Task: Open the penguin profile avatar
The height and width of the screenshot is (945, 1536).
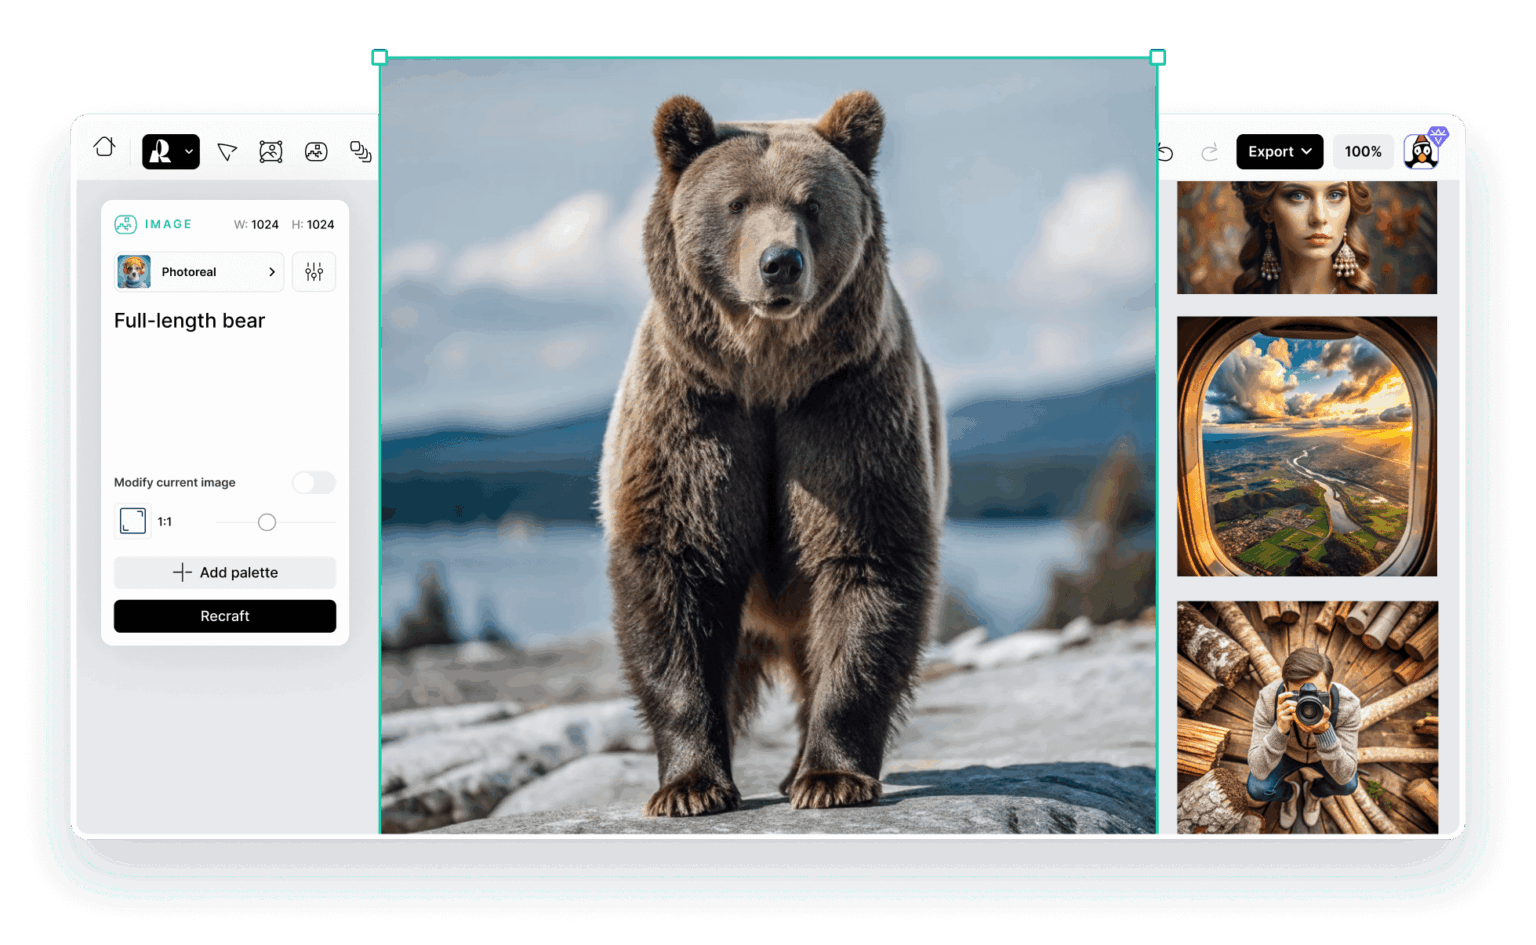Action: click(x=1422, y=151)
